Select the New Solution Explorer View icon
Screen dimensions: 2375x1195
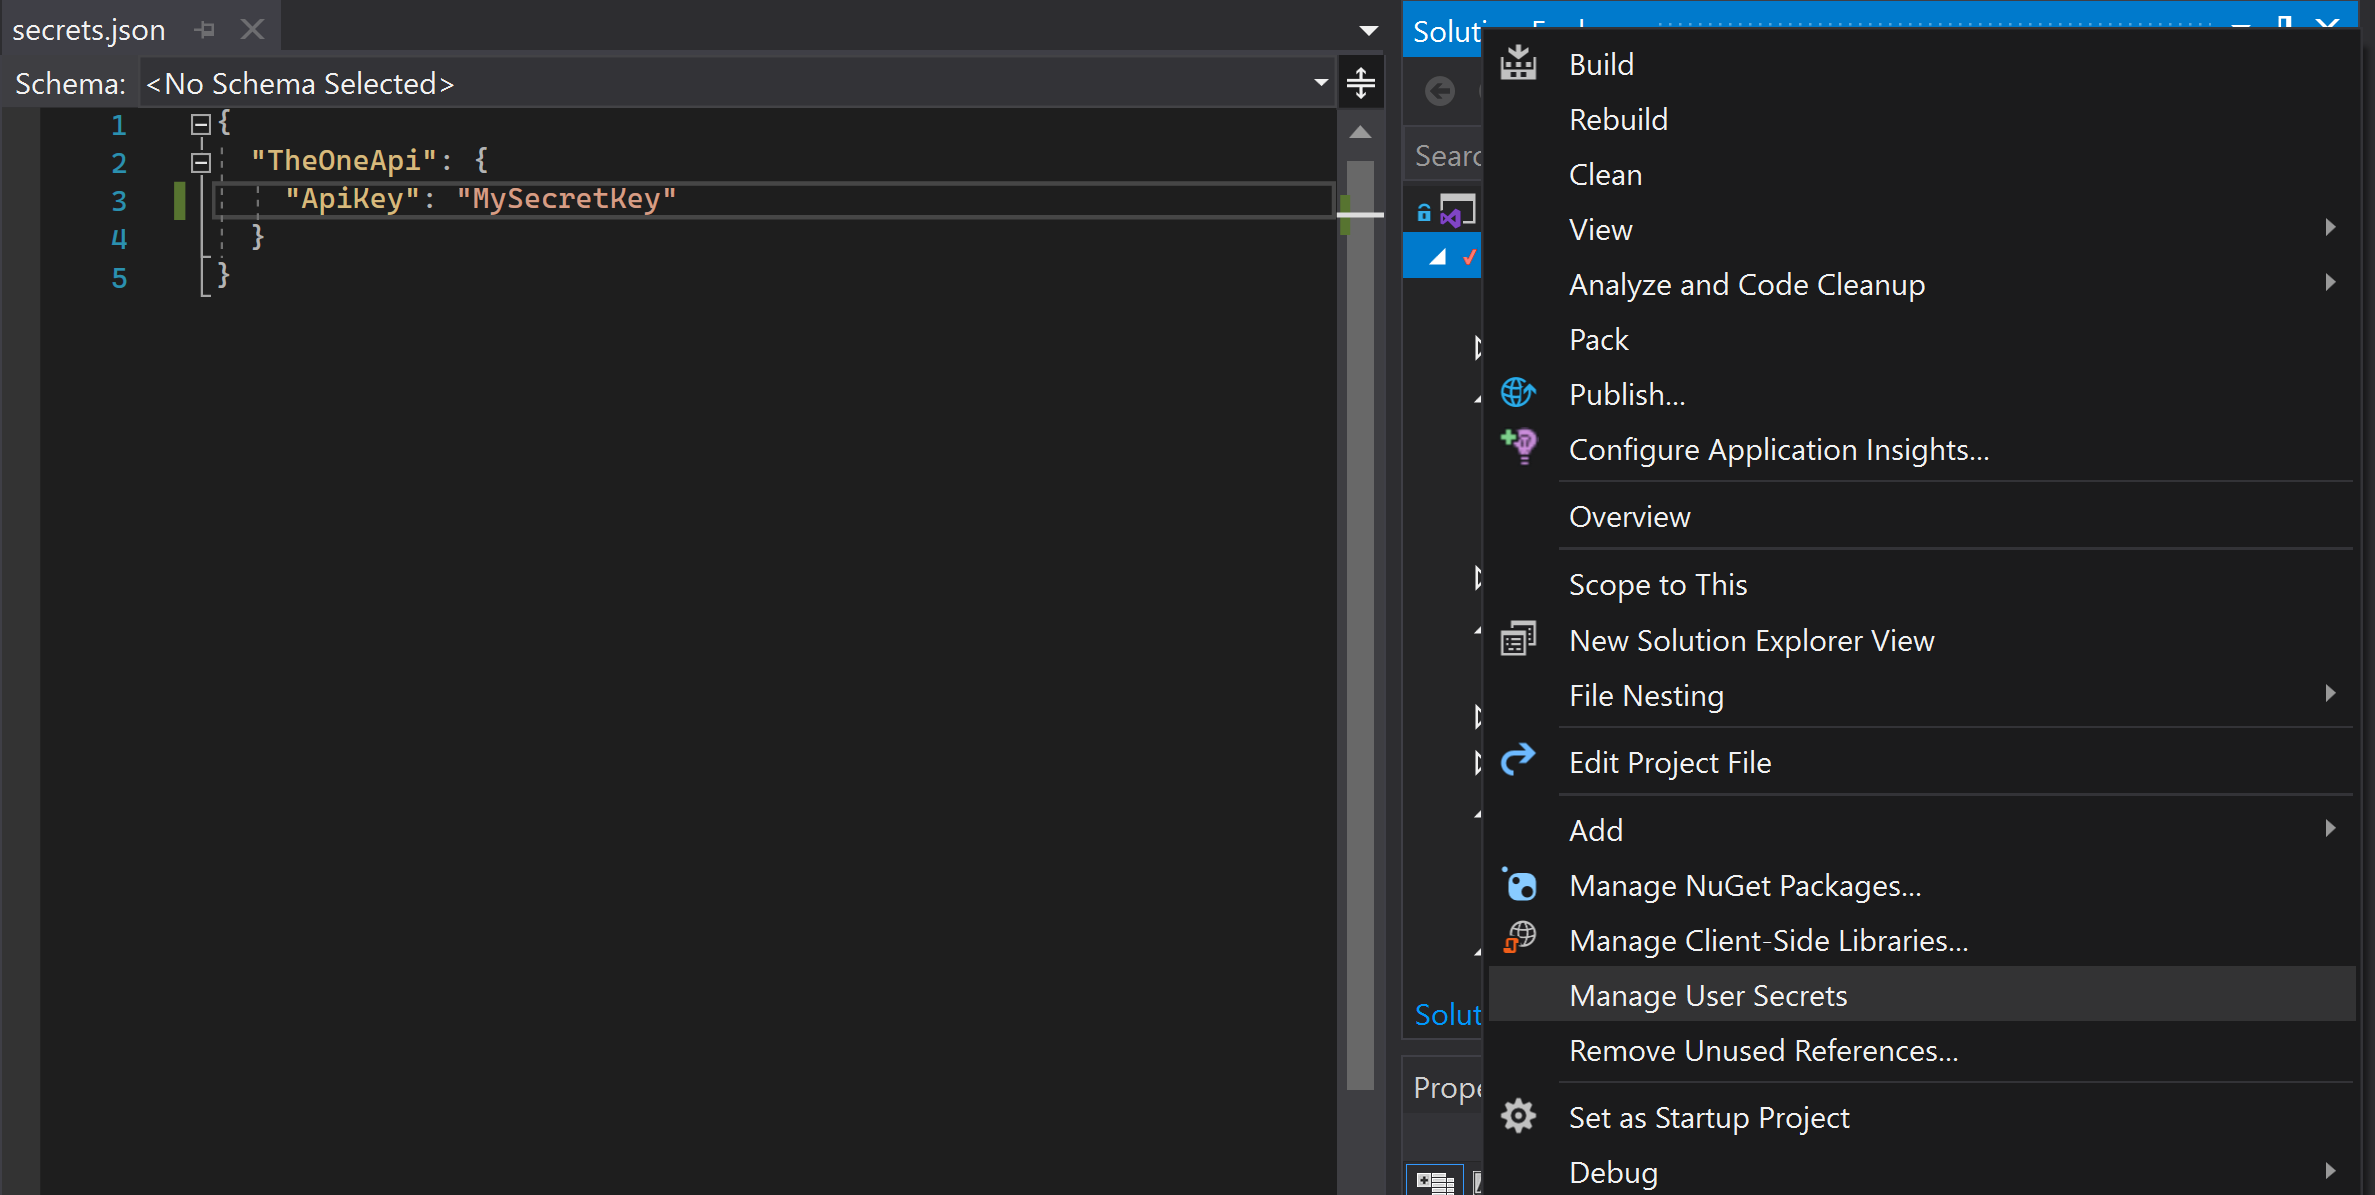1519,639
